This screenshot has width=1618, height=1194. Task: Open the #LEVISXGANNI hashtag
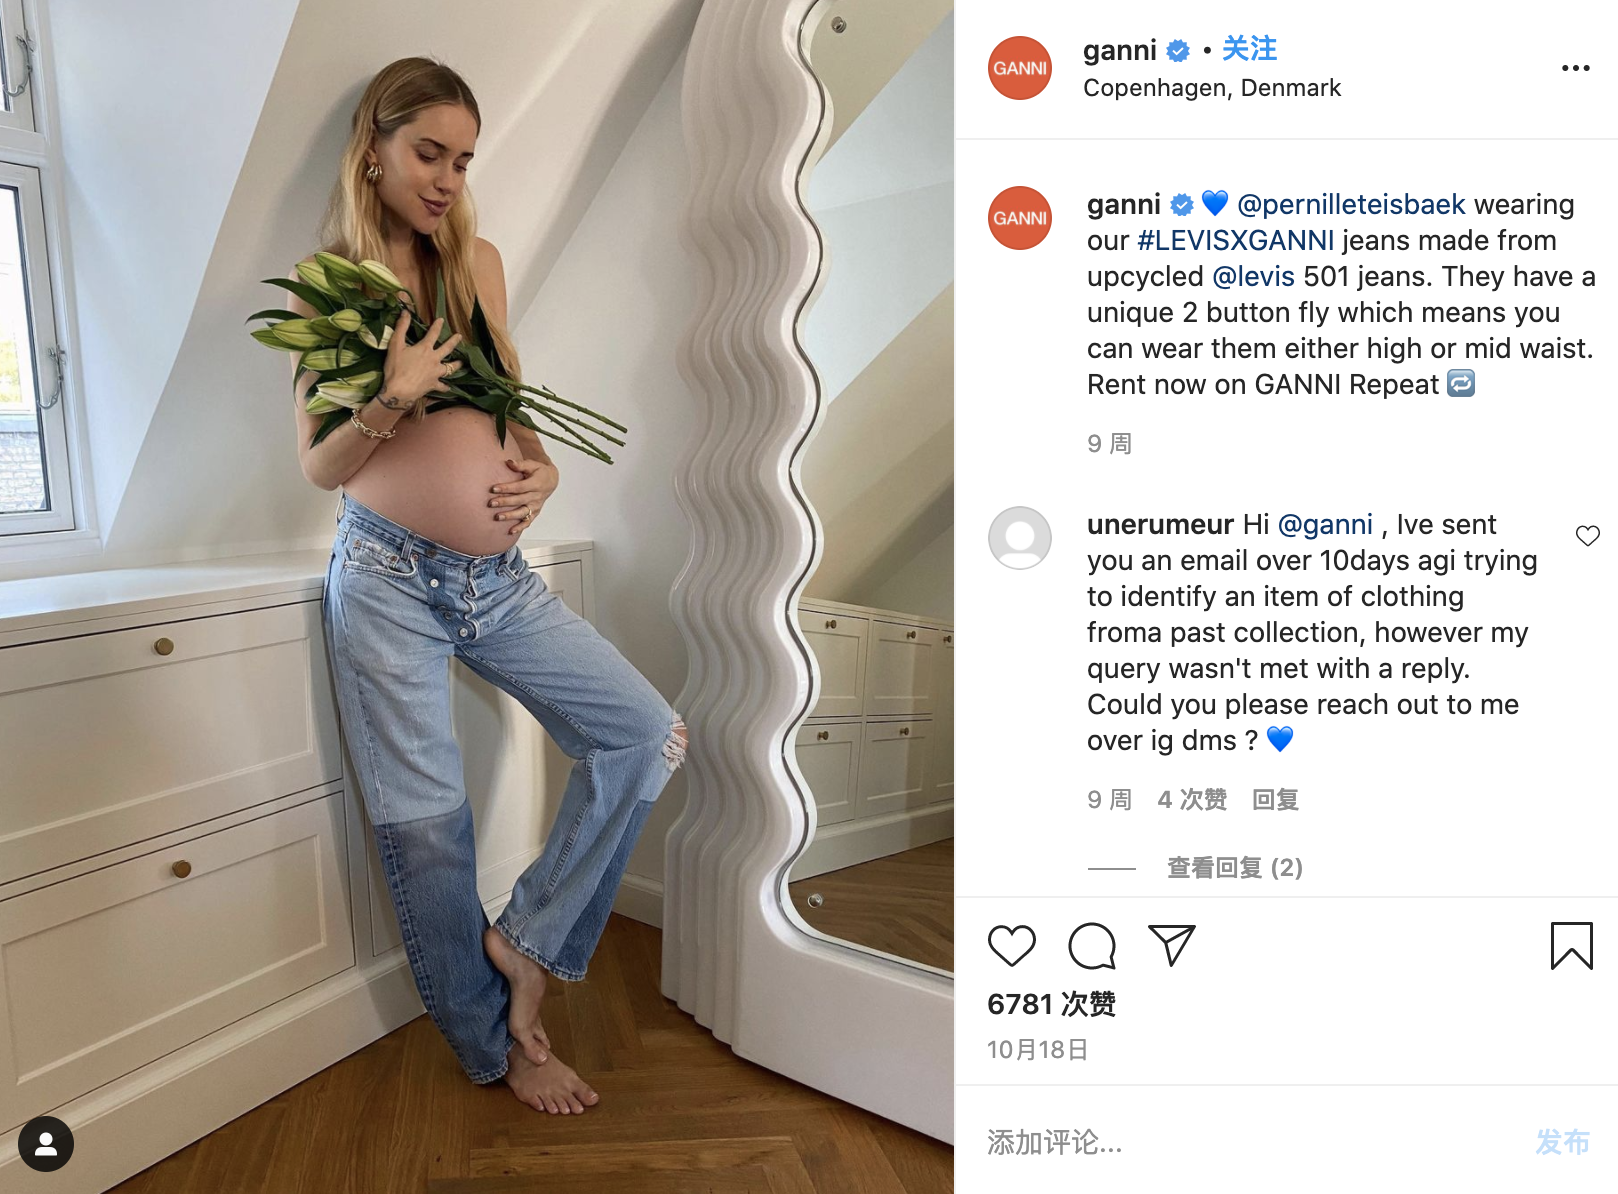[x=1235, y=240]
